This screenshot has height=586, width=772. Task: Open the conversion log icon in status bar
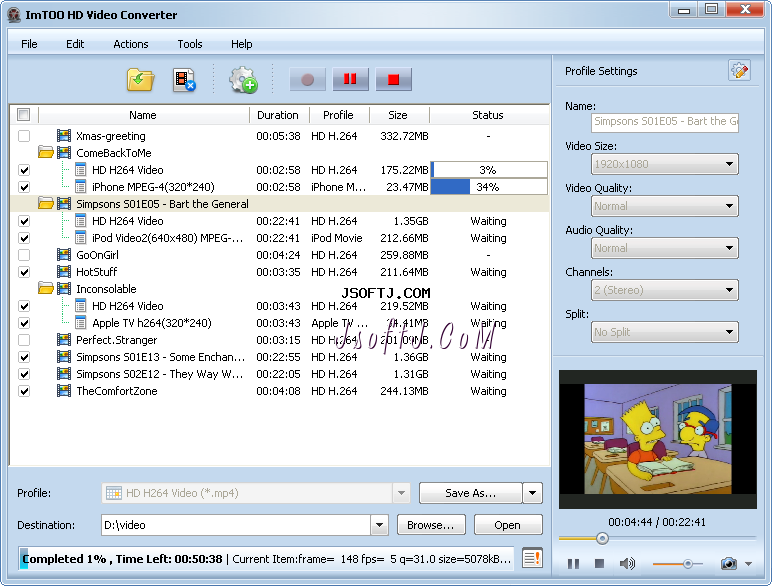(532, 558)
